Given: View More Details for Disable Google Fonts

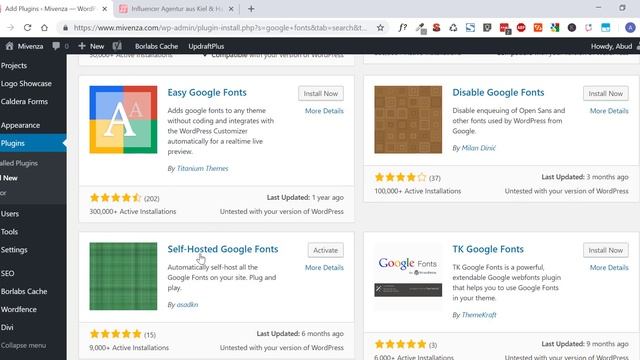Looking at the screenshot, I should (x=609, y=111).
